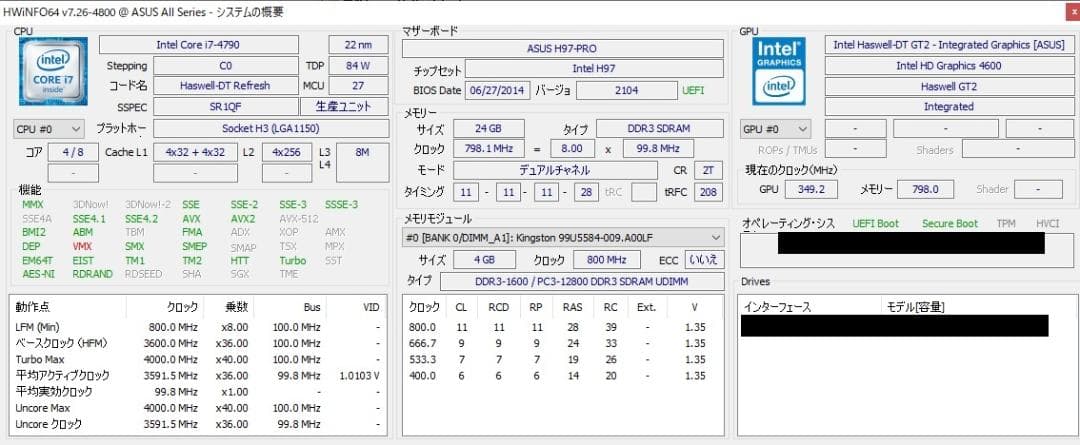Click the Intel H97 chipset field

point(594,69)
